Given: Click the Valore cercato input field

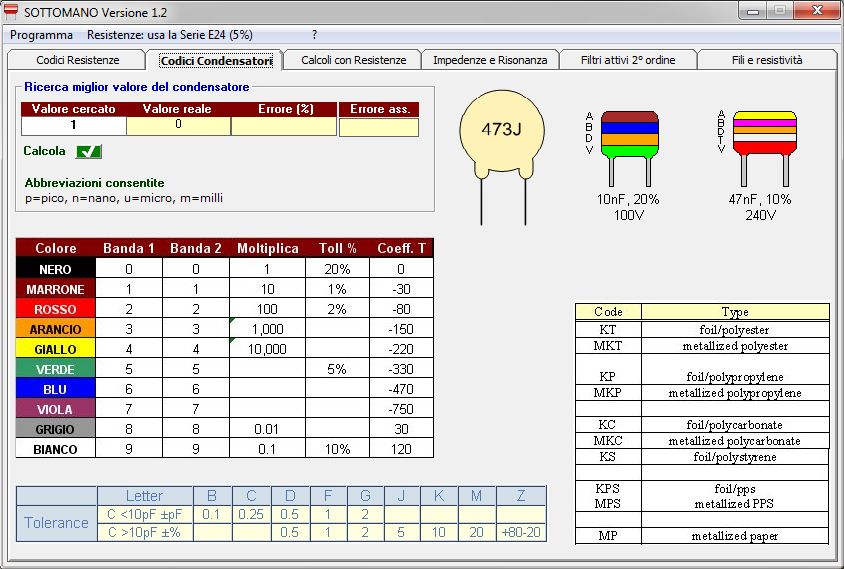Looking at the screenshot, I should tap(74, 126).
